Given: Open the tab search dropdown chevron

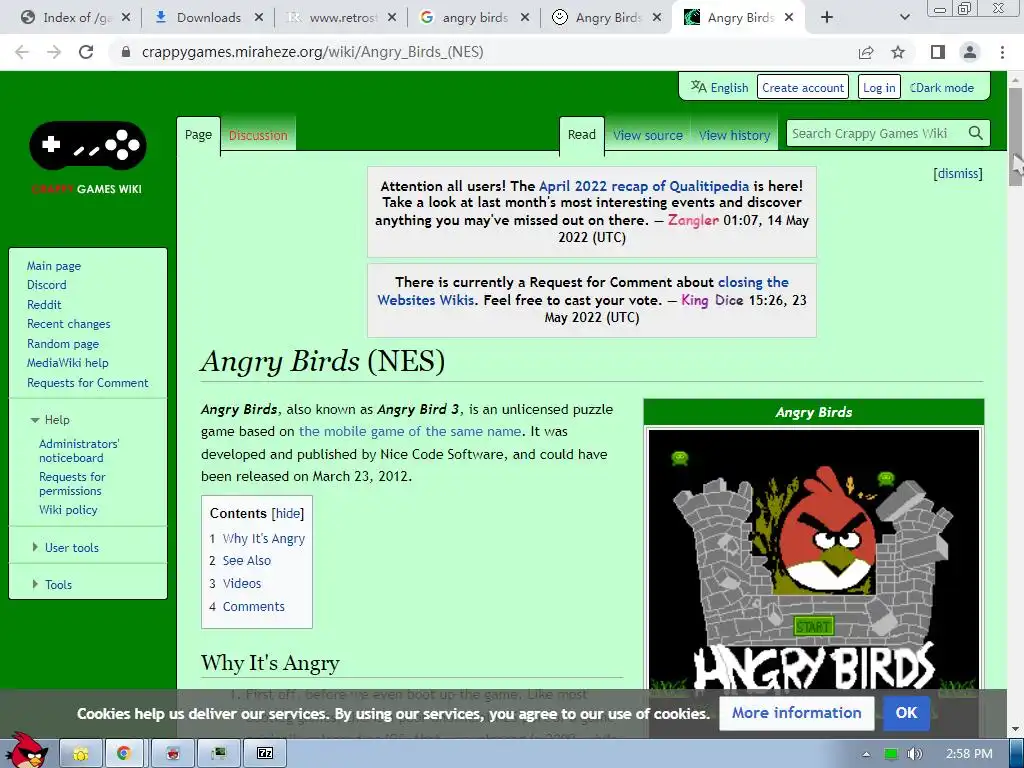Looking at the screenshot, I should point(904,18).
